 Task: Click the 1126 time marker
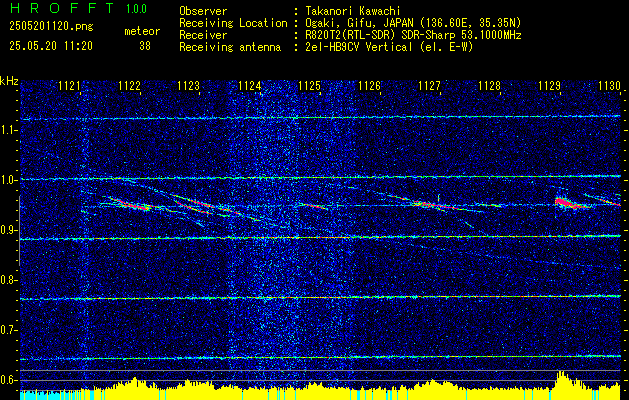[x=369, y=85]
